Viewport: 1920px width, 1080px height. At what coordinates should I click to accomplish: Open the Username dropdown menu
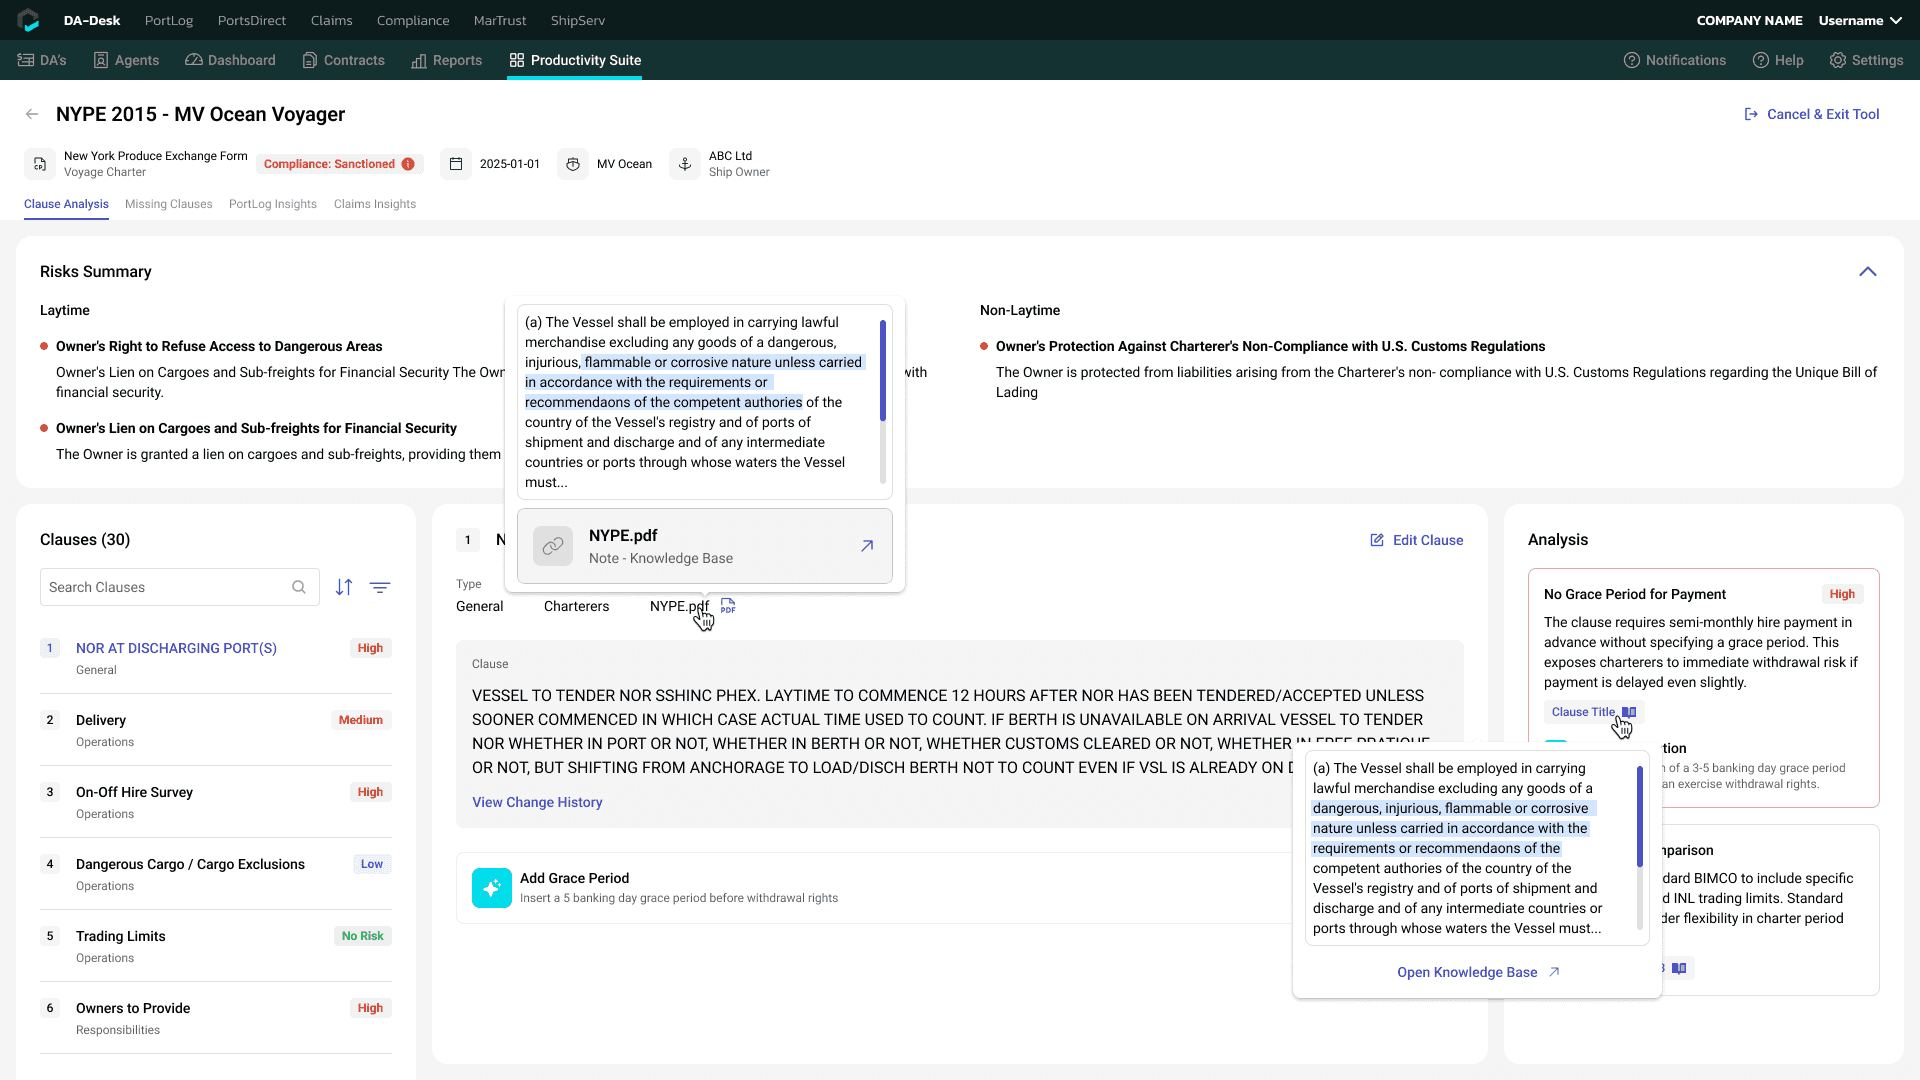click(x=1860, y=20)
